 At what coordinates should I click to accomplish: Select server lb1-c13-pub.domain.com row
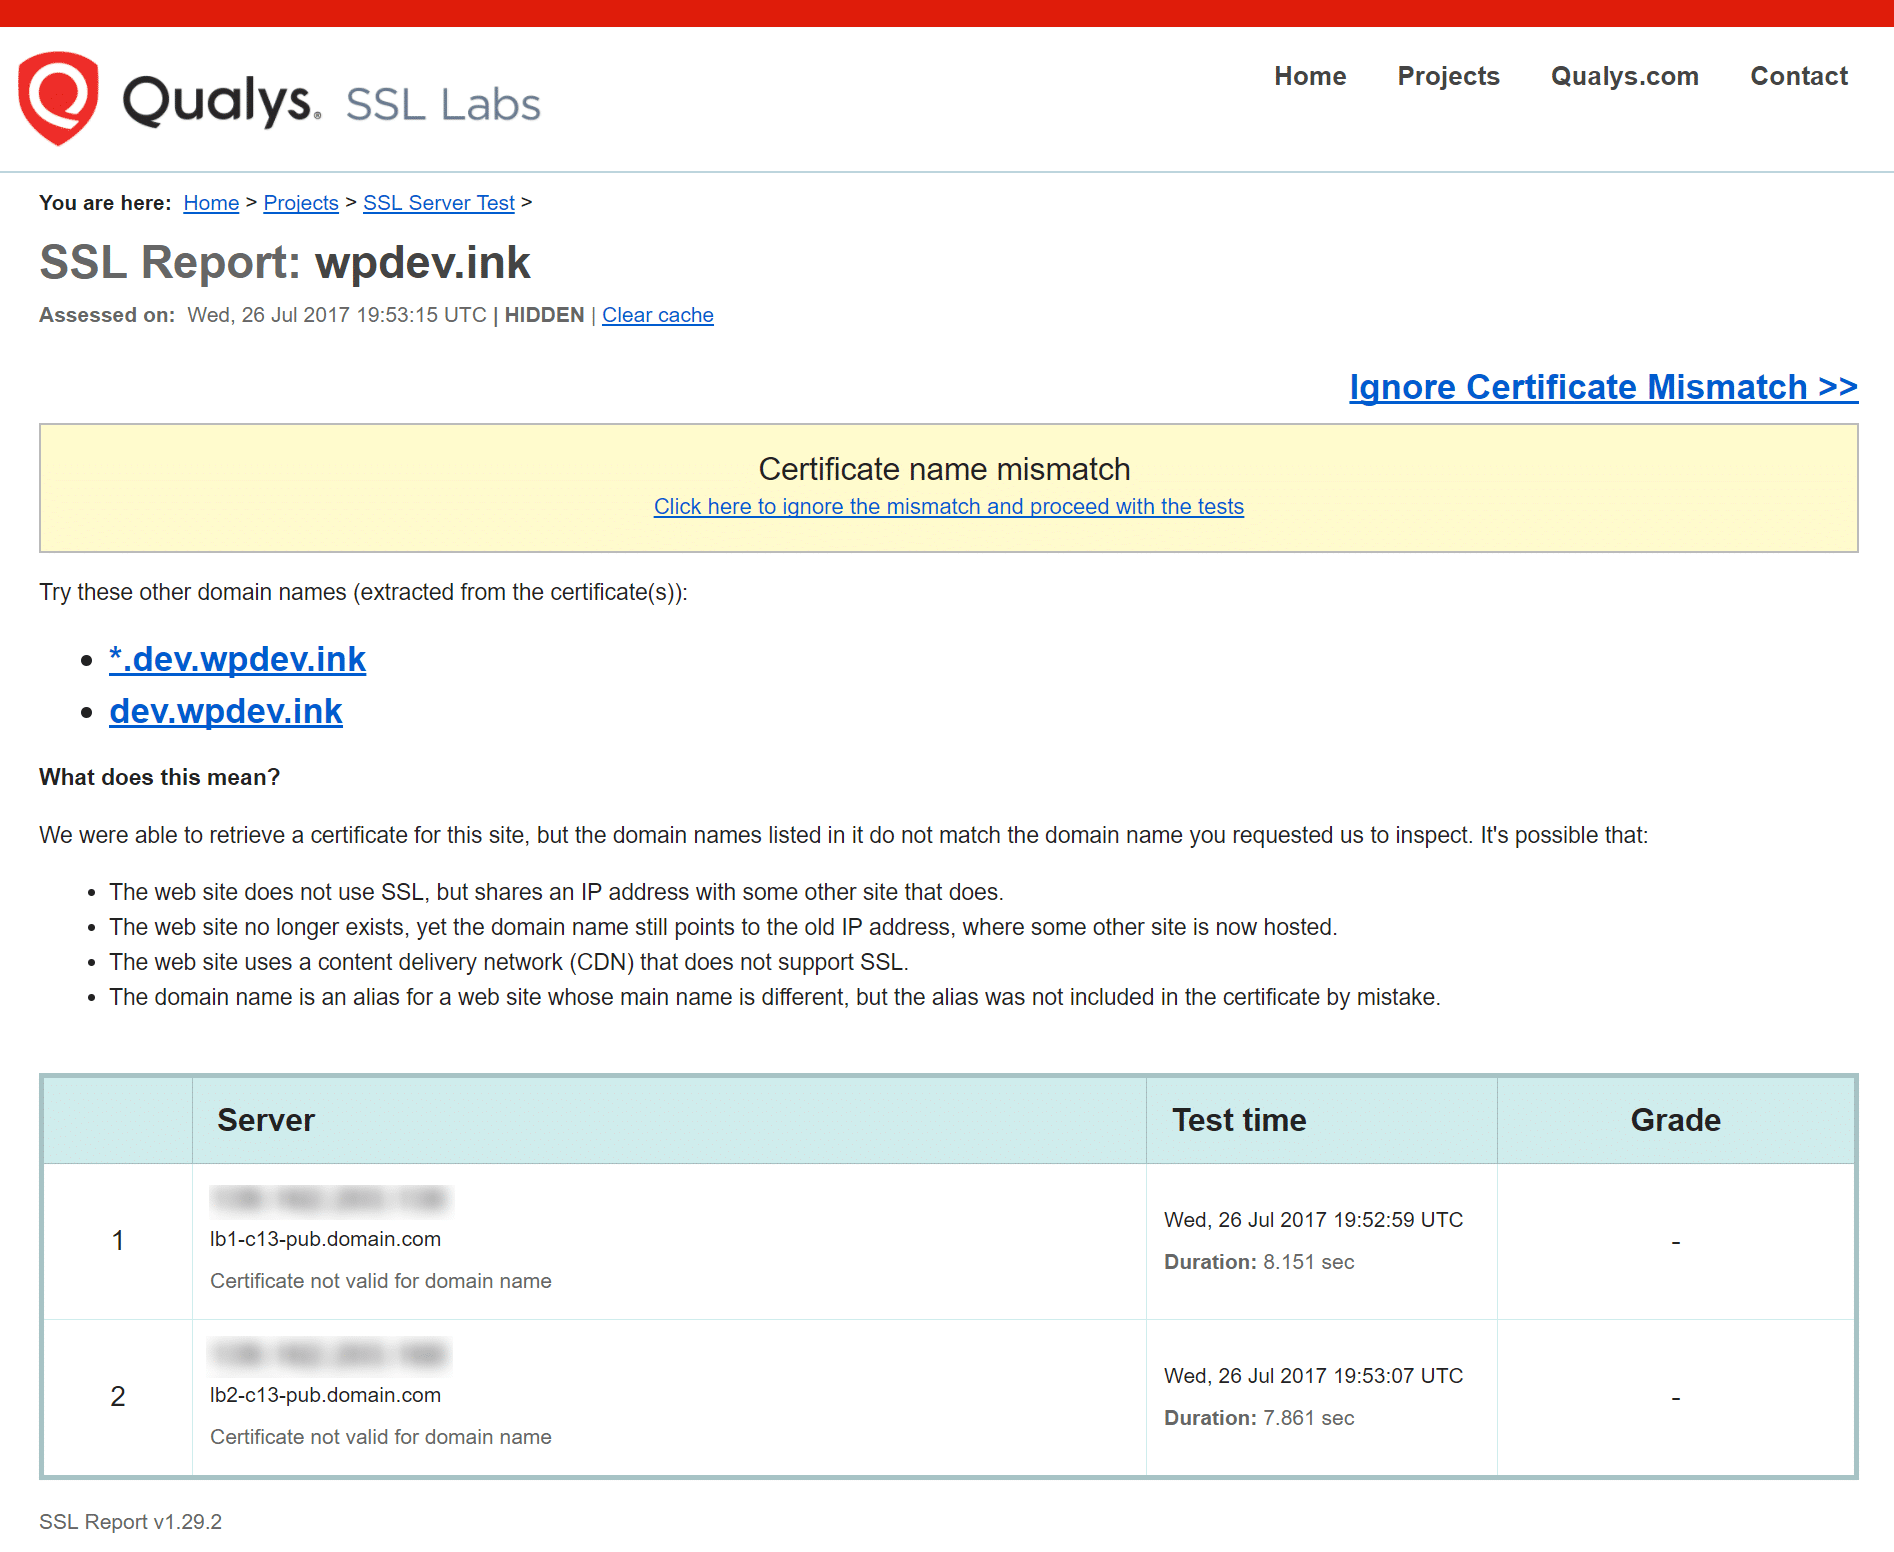pos(325,1239)
